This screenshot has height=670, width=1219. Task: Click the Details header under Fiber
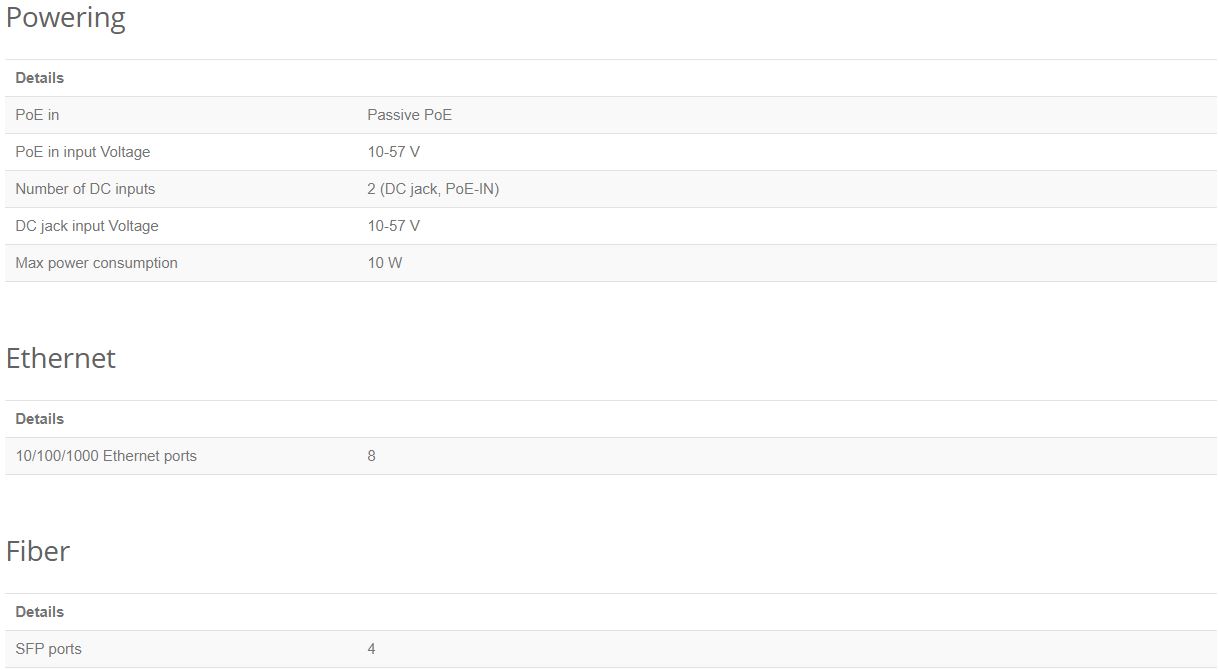[x=39, y=612]
